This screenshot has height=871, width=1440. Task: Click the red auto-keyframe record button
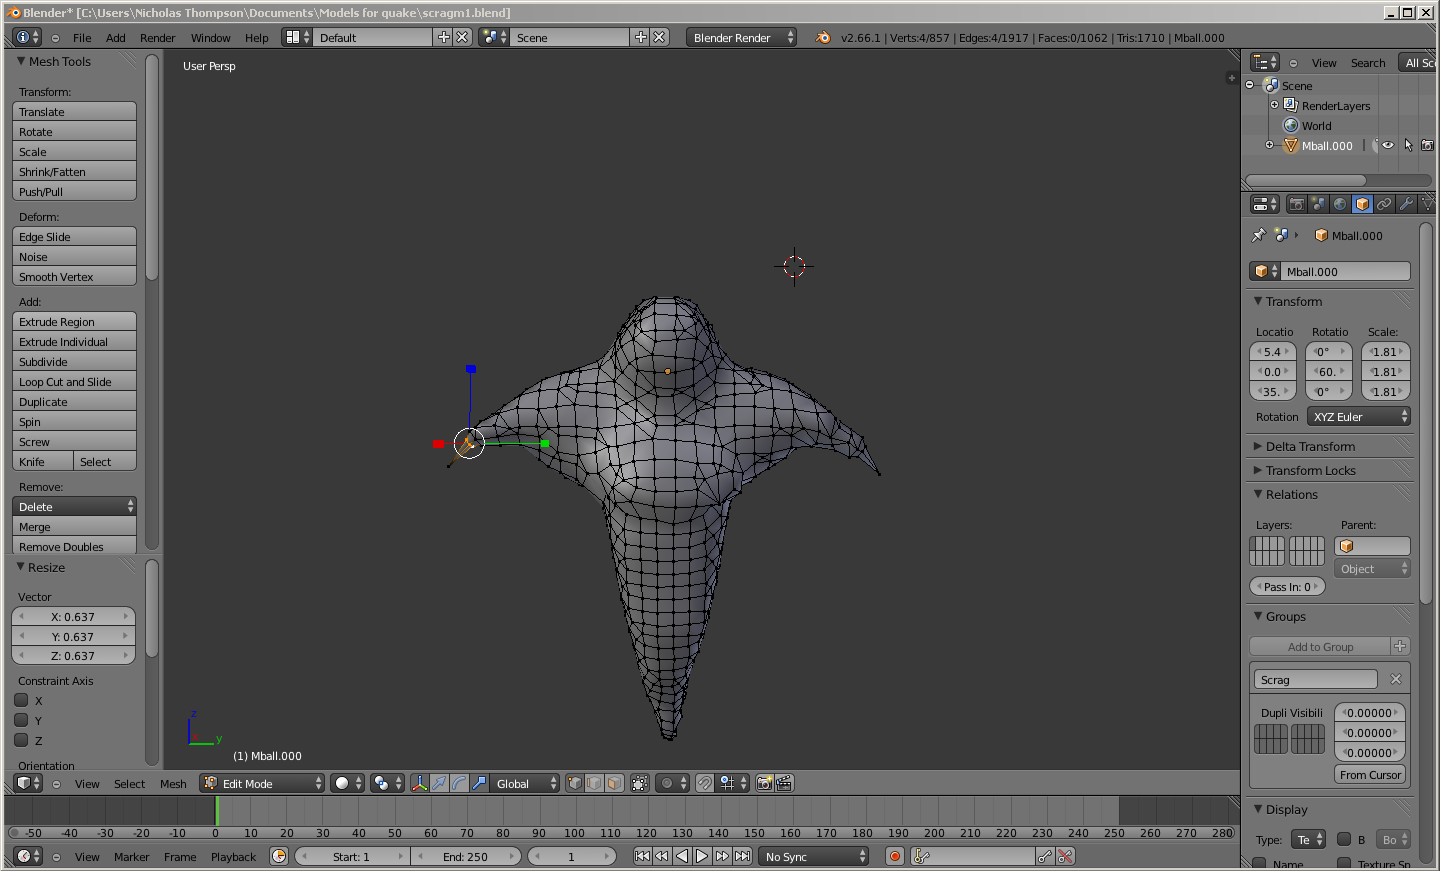(x=895, y=857)
